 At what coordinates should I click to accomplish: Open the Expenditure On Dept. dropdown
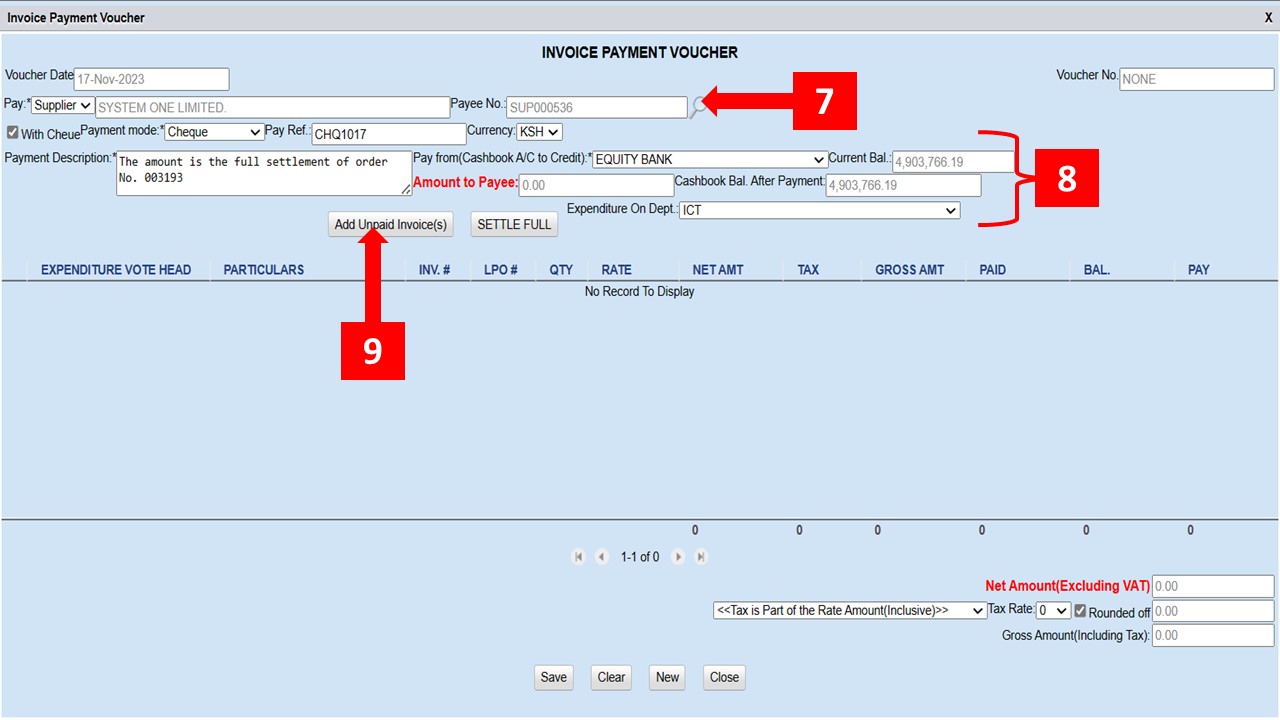click(819, 211)
